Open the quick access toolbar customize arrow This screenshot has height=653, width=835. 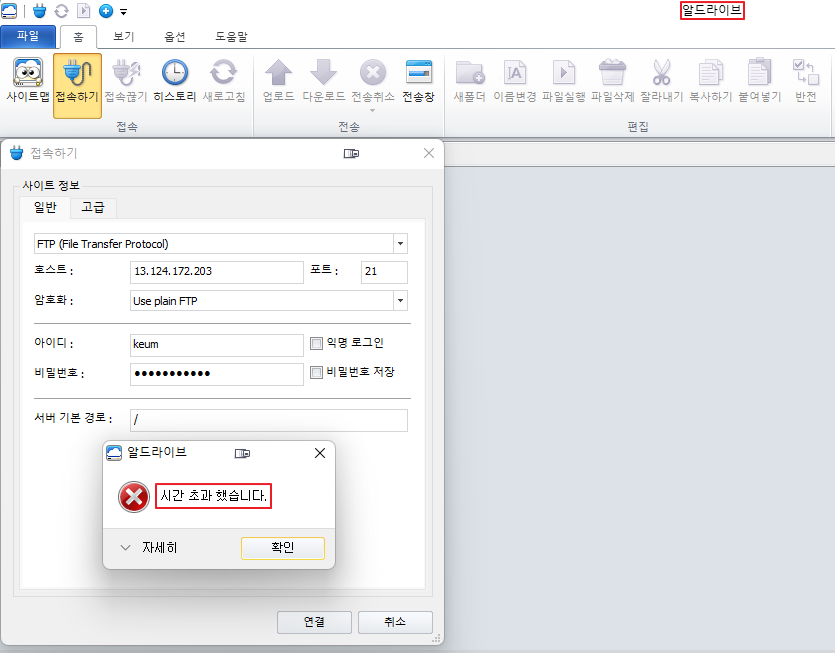click(124, 11)
